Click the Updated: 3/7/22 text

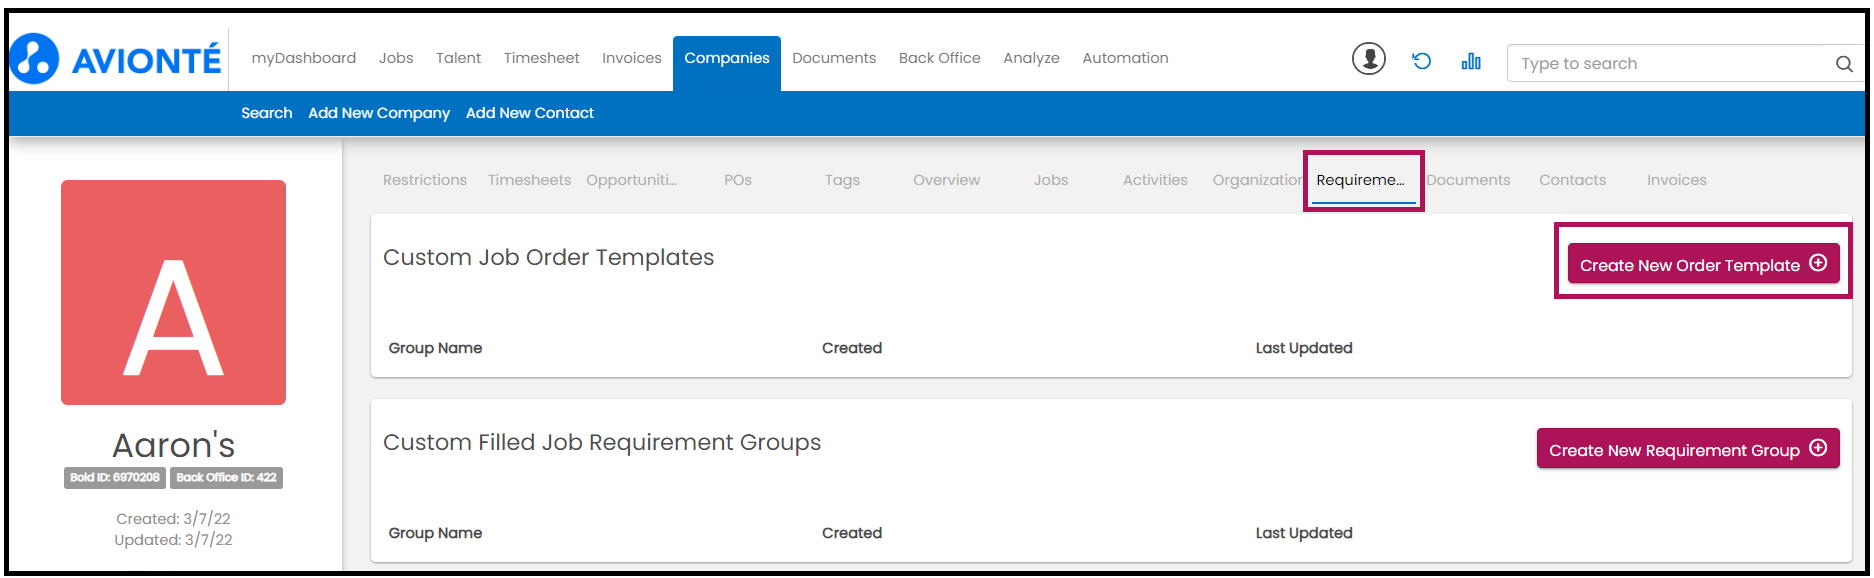(x=173, y=540)
